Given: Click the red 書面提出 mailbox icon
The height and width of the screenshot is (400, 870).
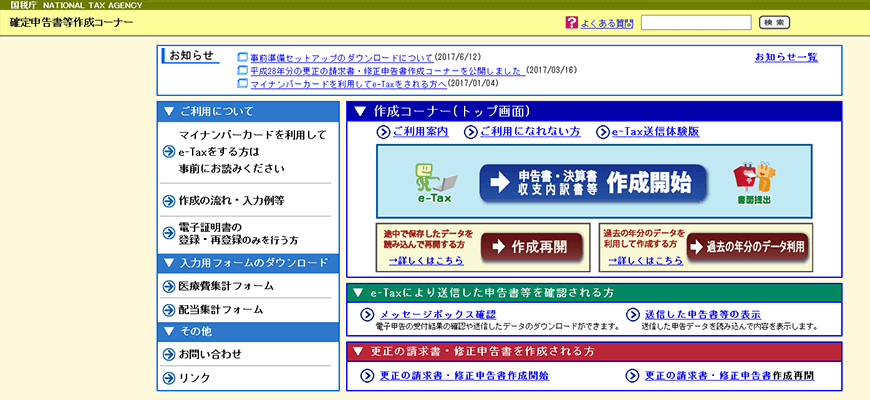Looking at the screenshot, I should pos(754,183).
